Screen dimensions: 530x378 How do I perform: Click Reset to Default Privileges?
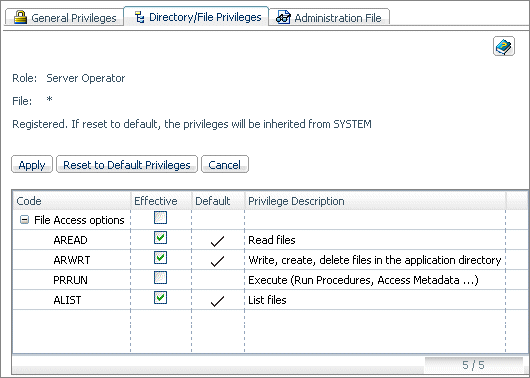coord(127,164)
